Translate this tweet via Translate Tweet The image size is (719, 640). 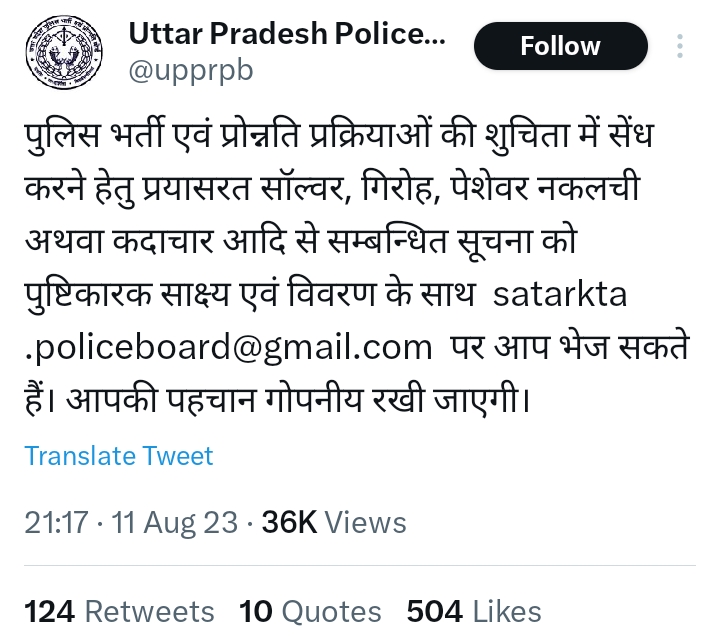pos(119,456)
